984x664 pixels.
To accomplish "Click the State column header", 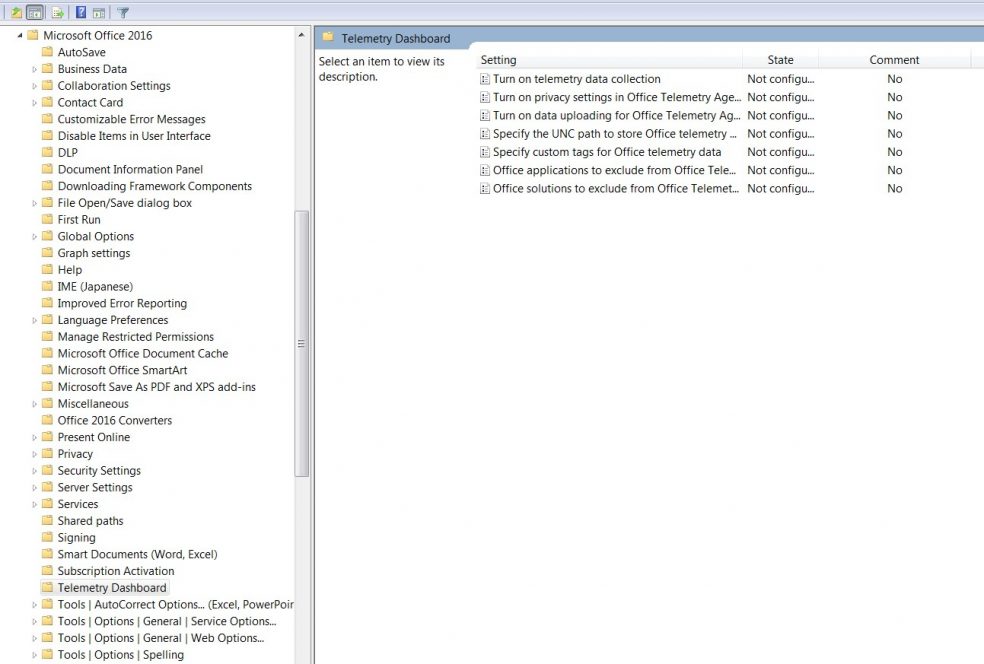I will (x=780, y=60).
